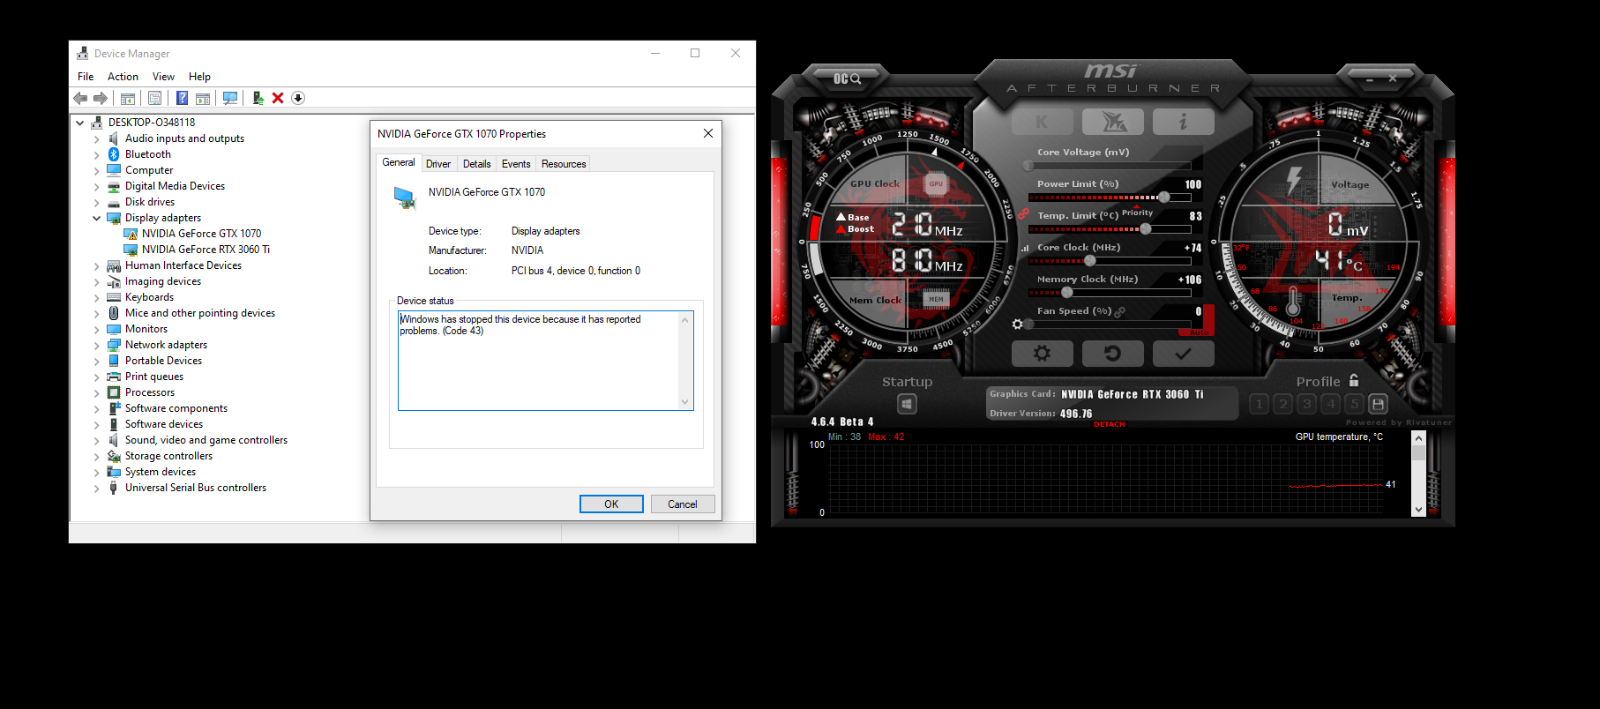Expand the Monitors node
This screenshot has height=709, width=1600.
(x=97, y=329)
